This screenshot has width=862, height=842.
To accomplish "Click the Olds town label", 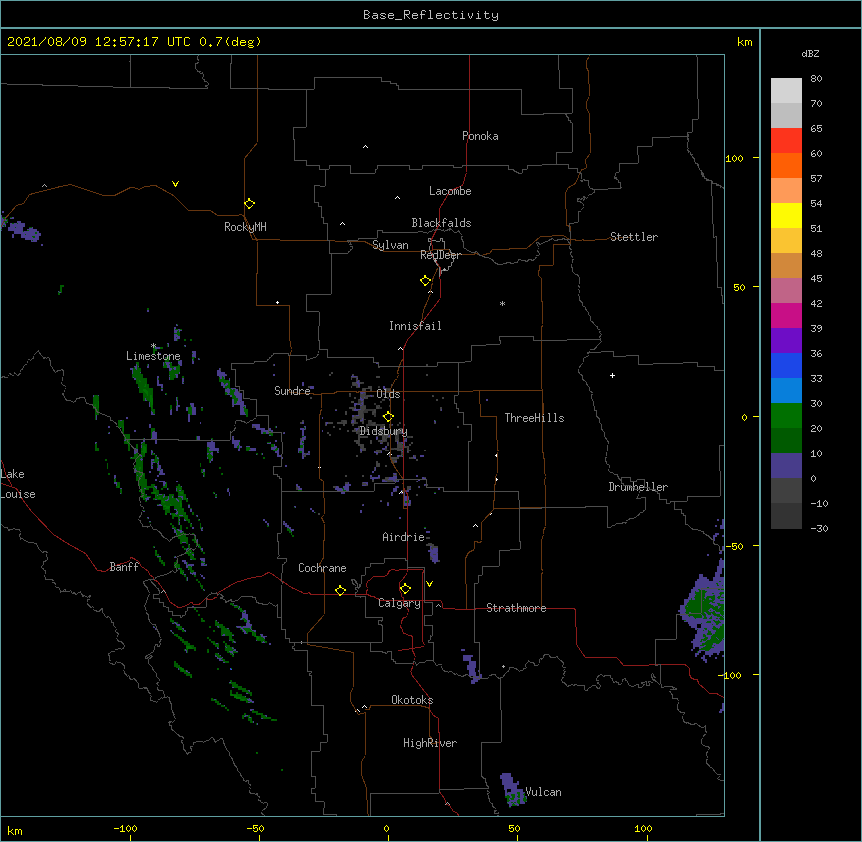I will pyautogui.click(x=388, y=394).
